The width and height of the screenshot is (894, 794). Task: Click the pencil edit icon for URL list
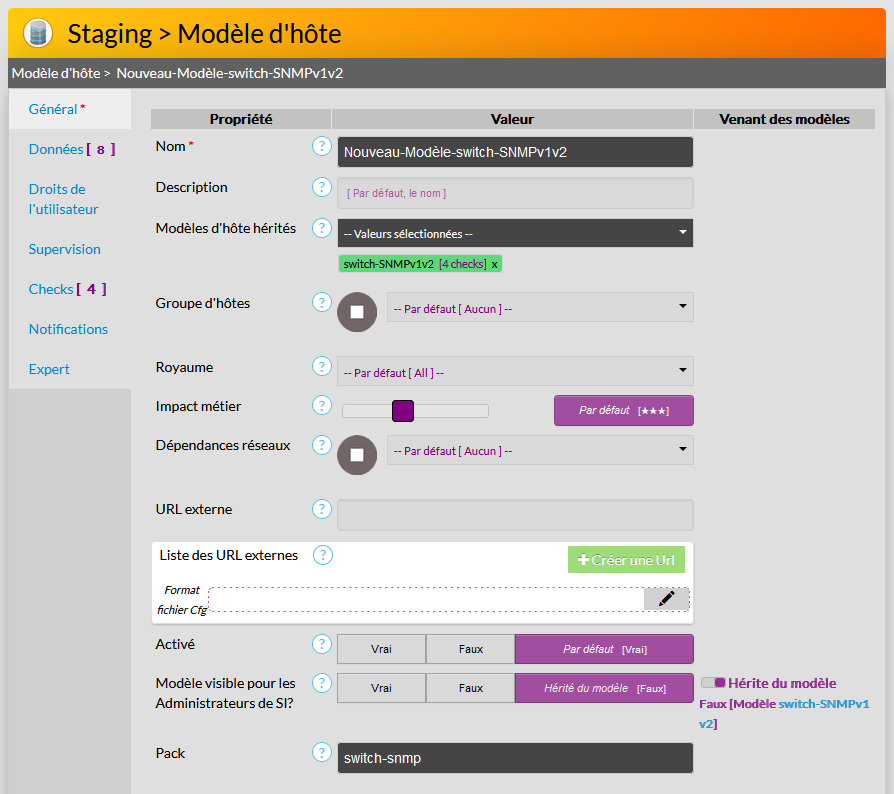[666, 598]
